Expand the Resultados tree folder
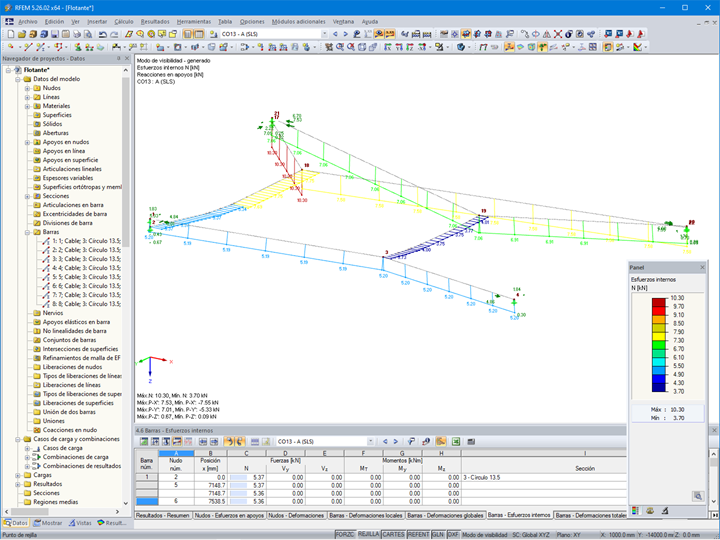The image size is (720, 540). pos(17,484)
